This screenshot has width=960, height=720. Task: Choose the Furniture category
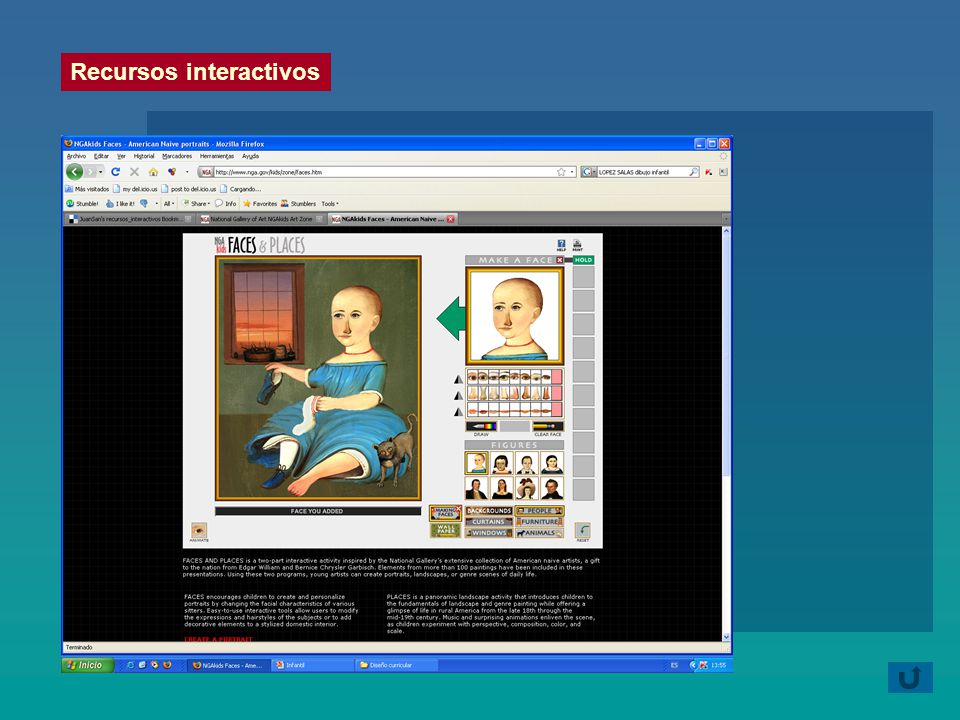point(539,522)
